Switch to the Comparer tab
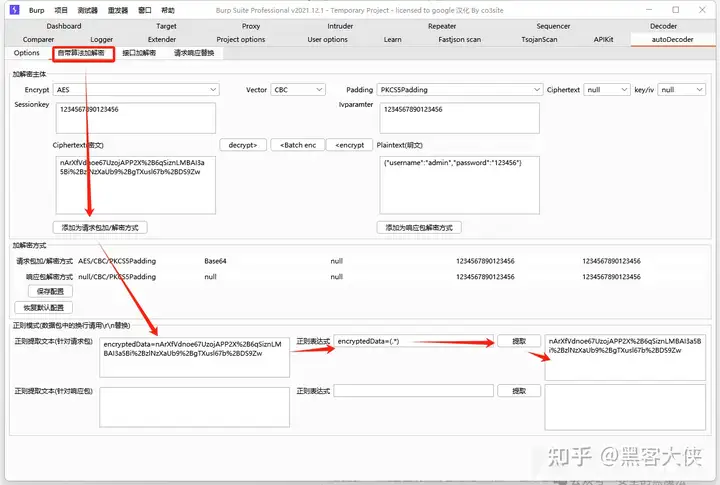Screen dimensions: 720x485 click(x=39, y=39)
